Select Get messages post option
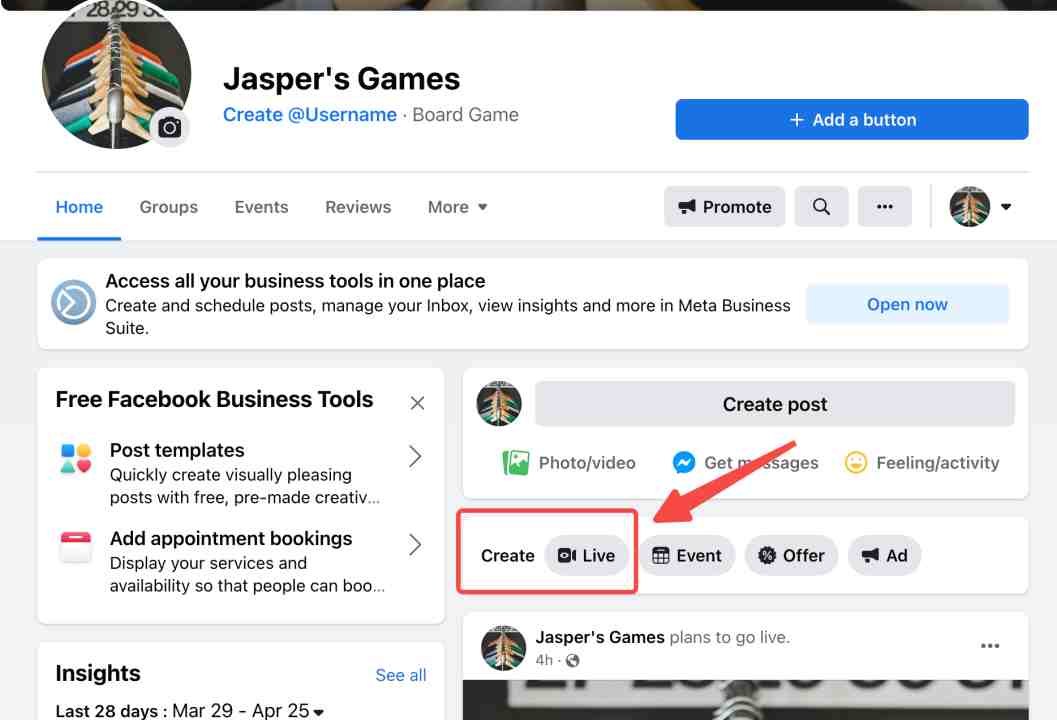1057x720 pixels. click(x=746, y=462)
